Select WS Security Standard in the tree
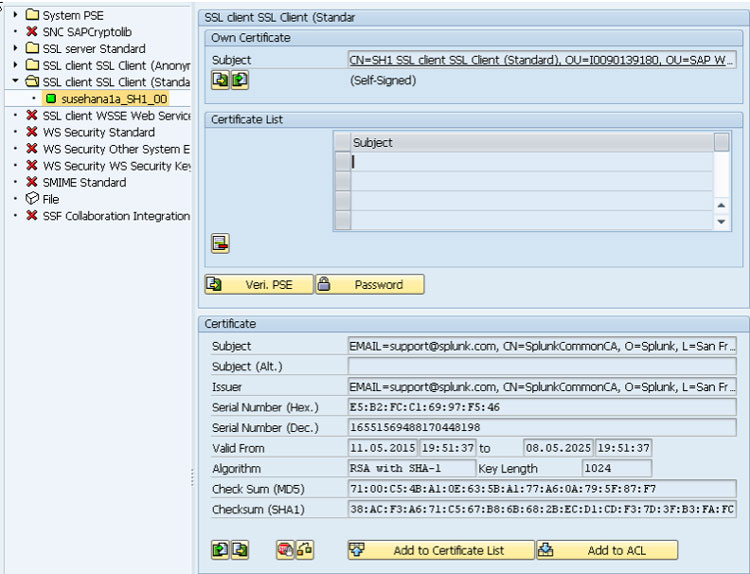Viewport: 750px width, 574px height. [98, 132]
